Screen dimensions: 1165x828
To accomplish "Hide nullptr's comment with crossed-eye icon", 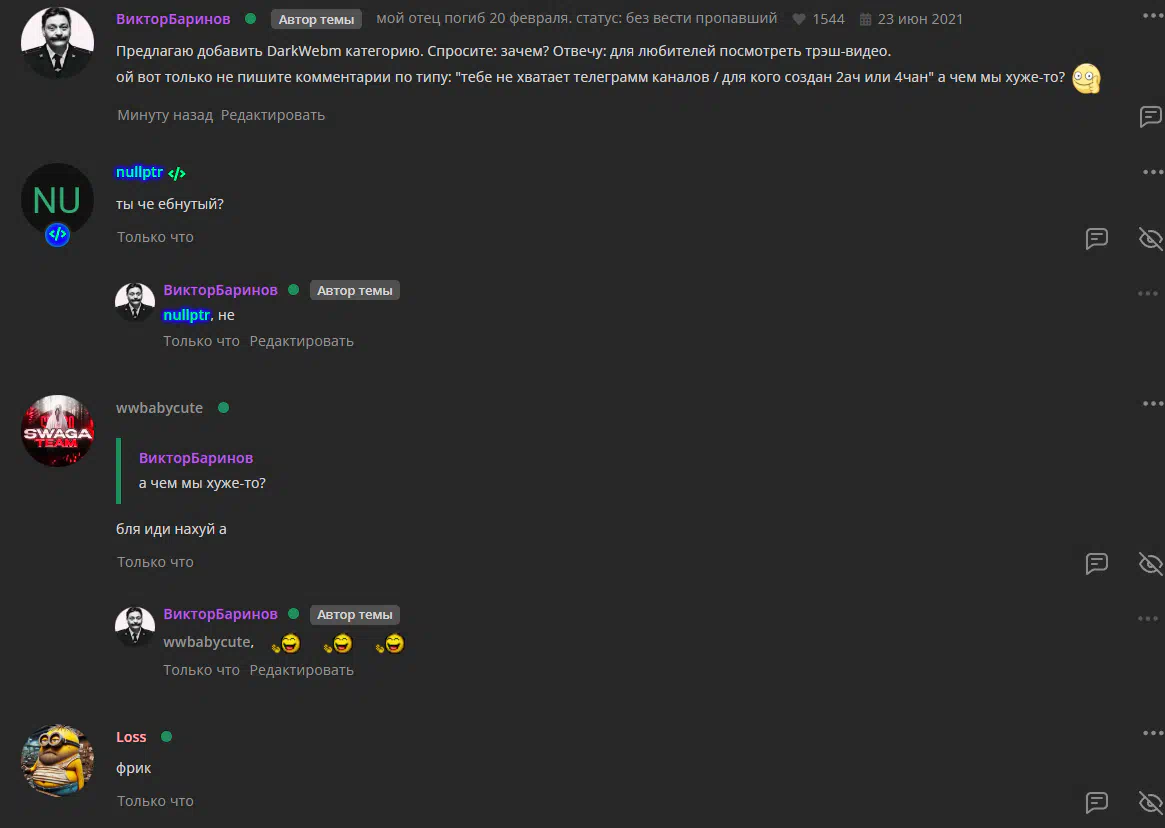I will click(1151, 238).
